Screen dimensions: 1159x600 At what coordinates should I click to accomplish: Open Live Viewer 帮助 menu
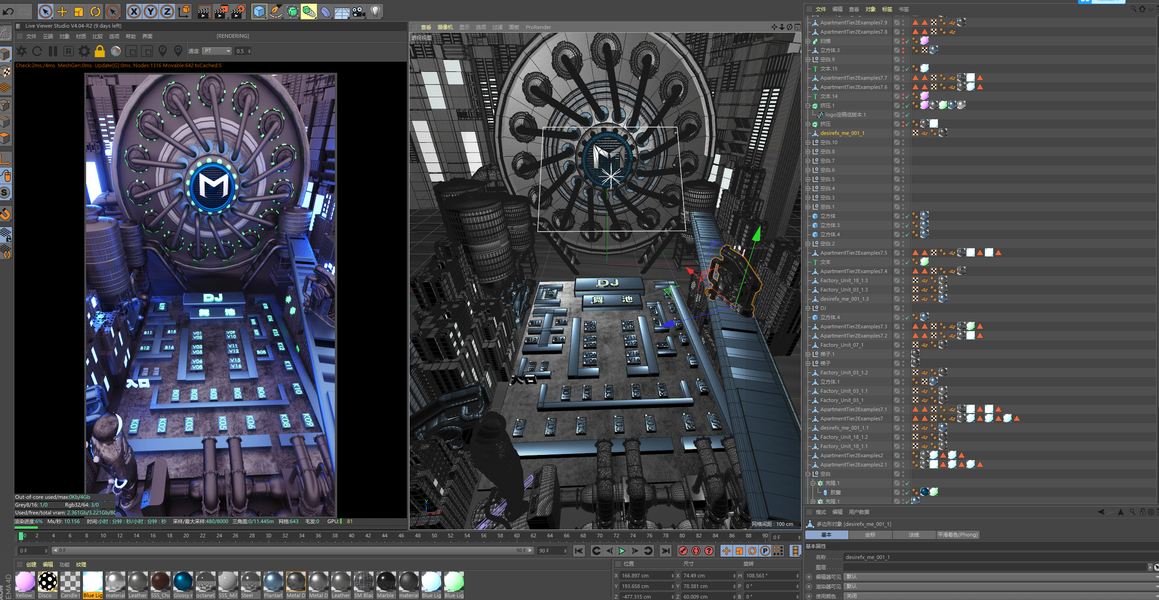click(x=131, y=35)
